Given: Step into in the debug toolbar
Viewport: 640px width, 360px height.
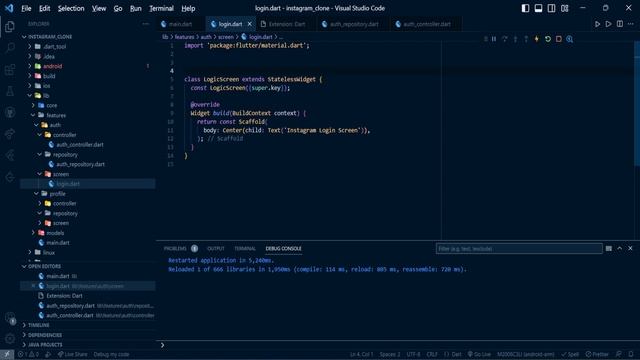Looking at the screenshot, I should (516, 39).
